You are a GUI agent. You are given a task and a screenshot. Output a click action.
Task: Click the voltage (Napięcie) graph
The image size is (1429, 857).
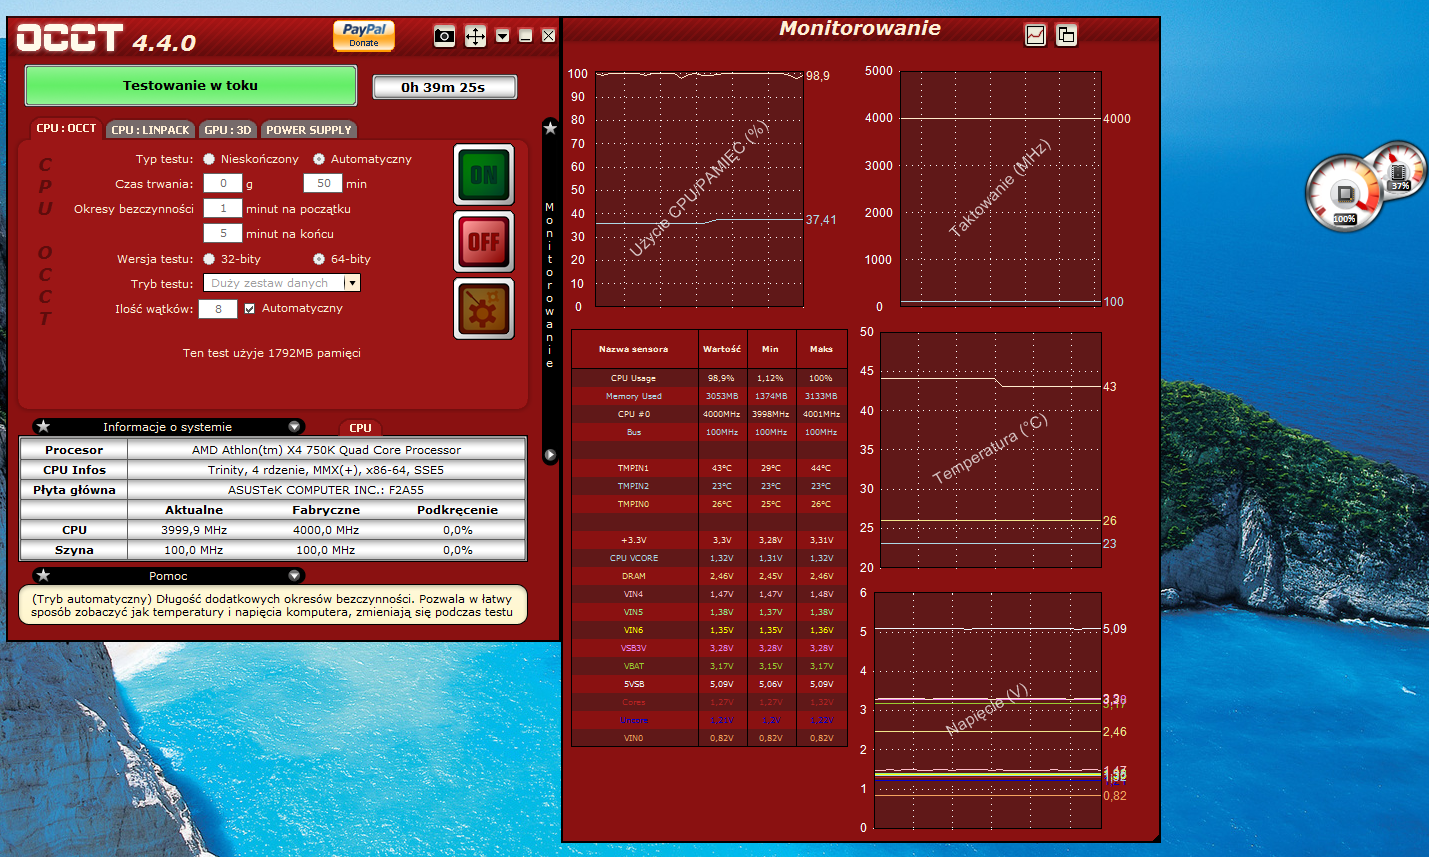[x=988, y=710]
